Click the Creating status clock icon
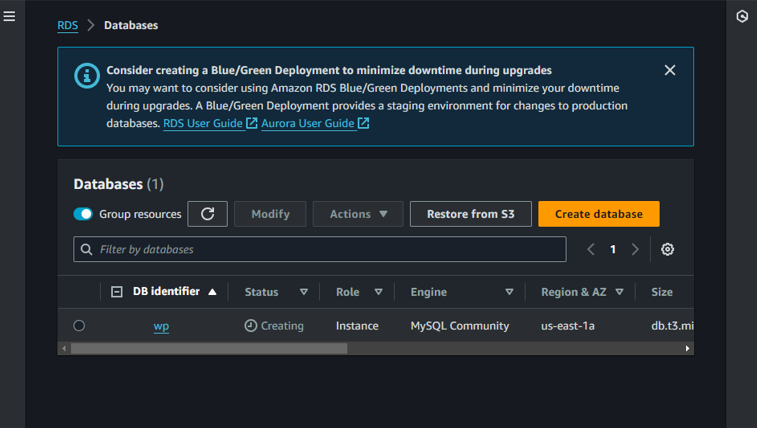This screenshot has height=428, width=757. pos(251,326)
